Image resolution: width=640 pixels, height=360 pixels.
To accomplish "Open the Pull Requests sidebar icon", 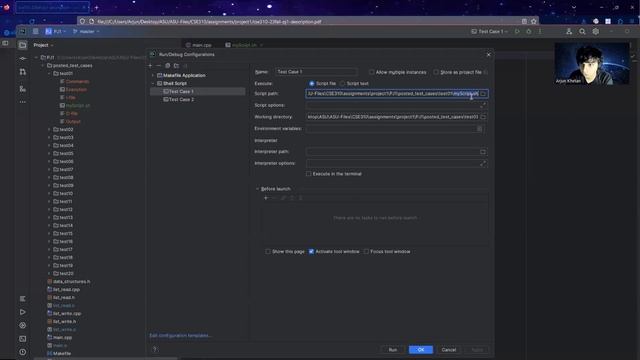I will 22,72.
